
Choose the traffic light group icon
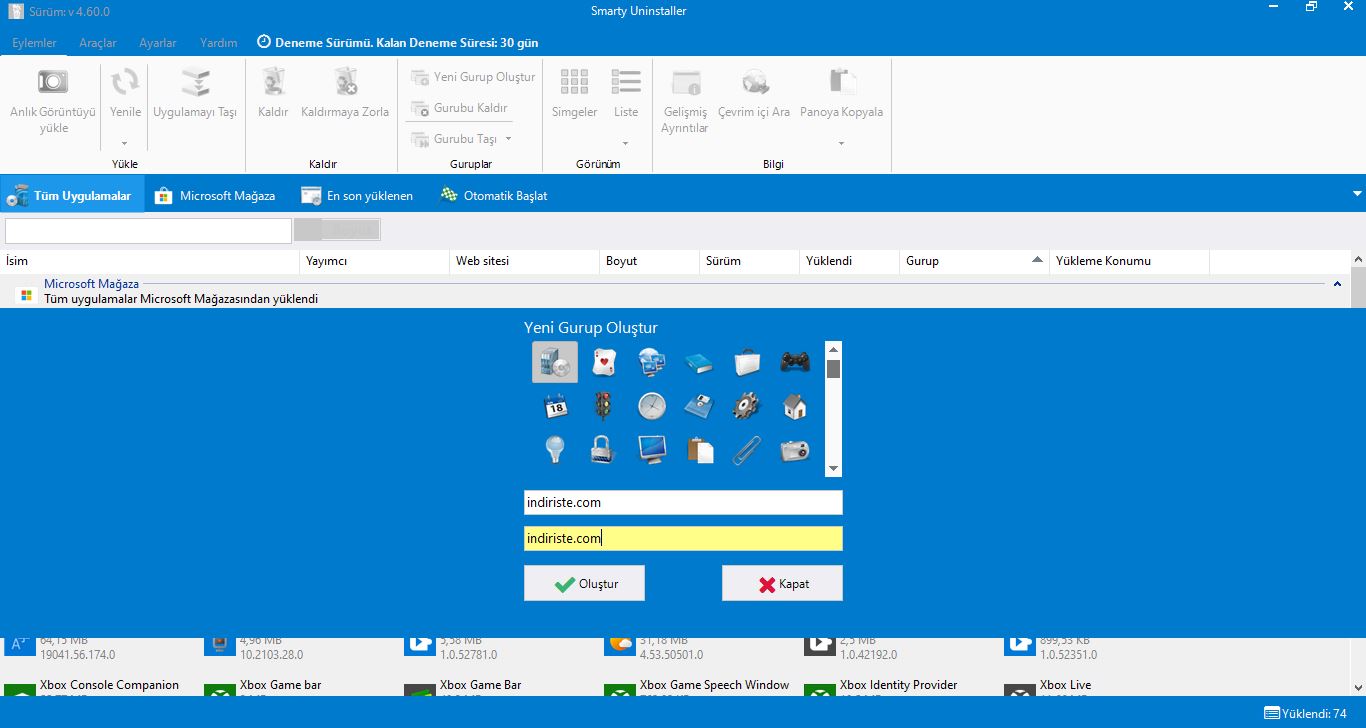603,406
